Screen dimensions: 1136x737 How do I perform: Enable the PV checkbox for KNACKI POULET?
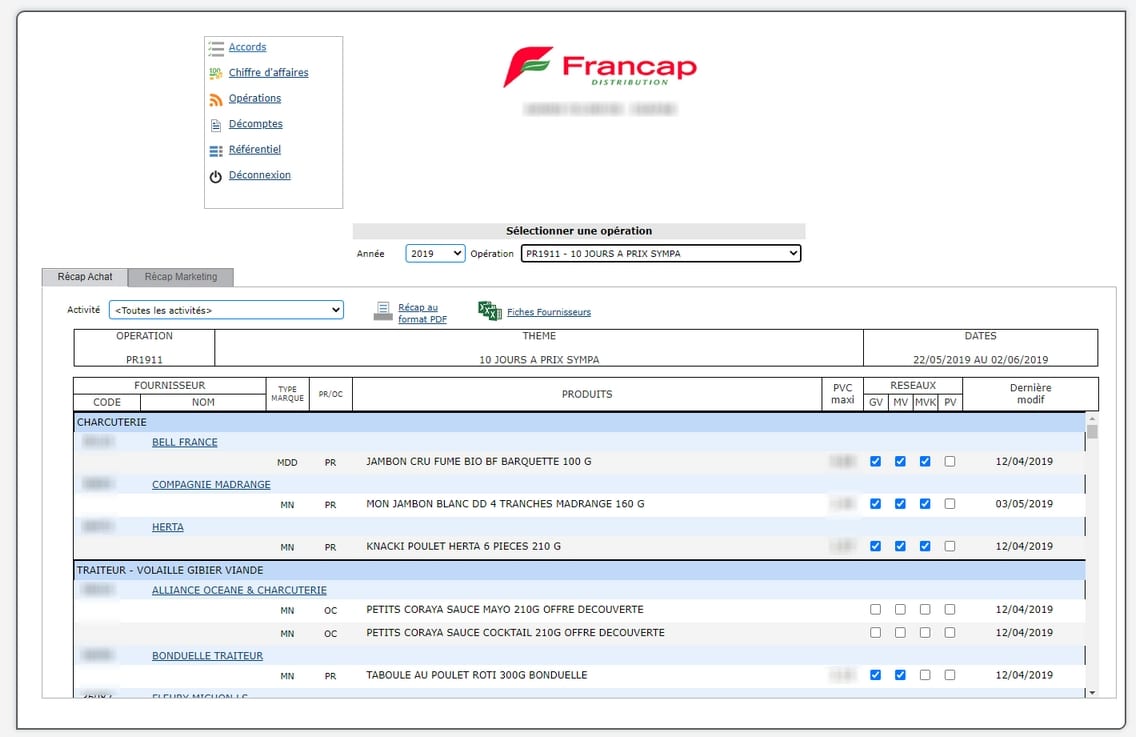pyautogui.click(x=949, y=546)
